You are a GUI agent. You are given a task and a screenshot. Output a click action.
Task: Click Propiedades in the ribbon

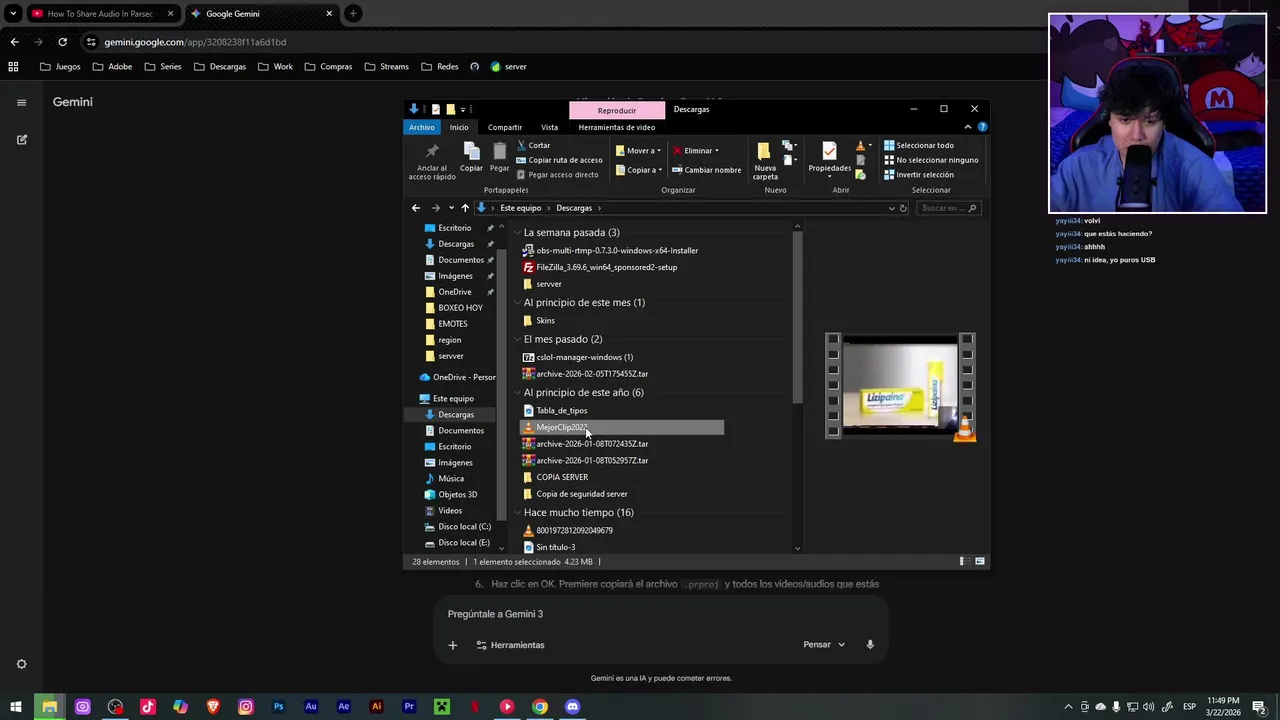pos(829,157)
